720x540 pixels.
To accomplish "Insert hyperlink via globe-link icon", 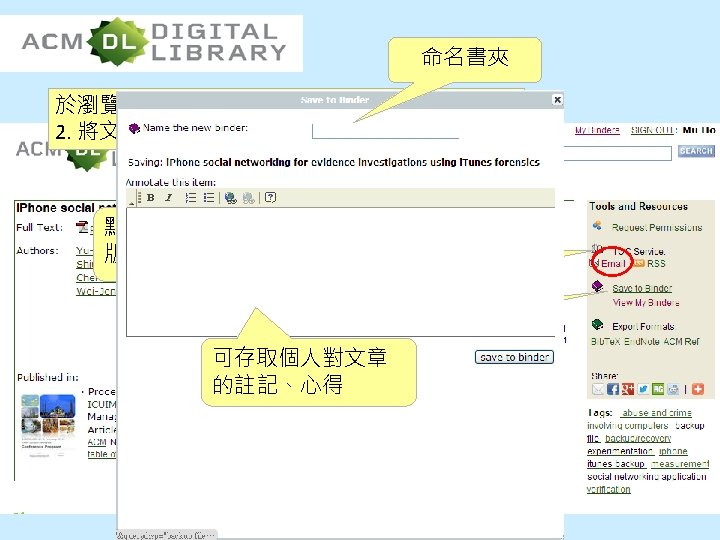I will coord(231,198).
